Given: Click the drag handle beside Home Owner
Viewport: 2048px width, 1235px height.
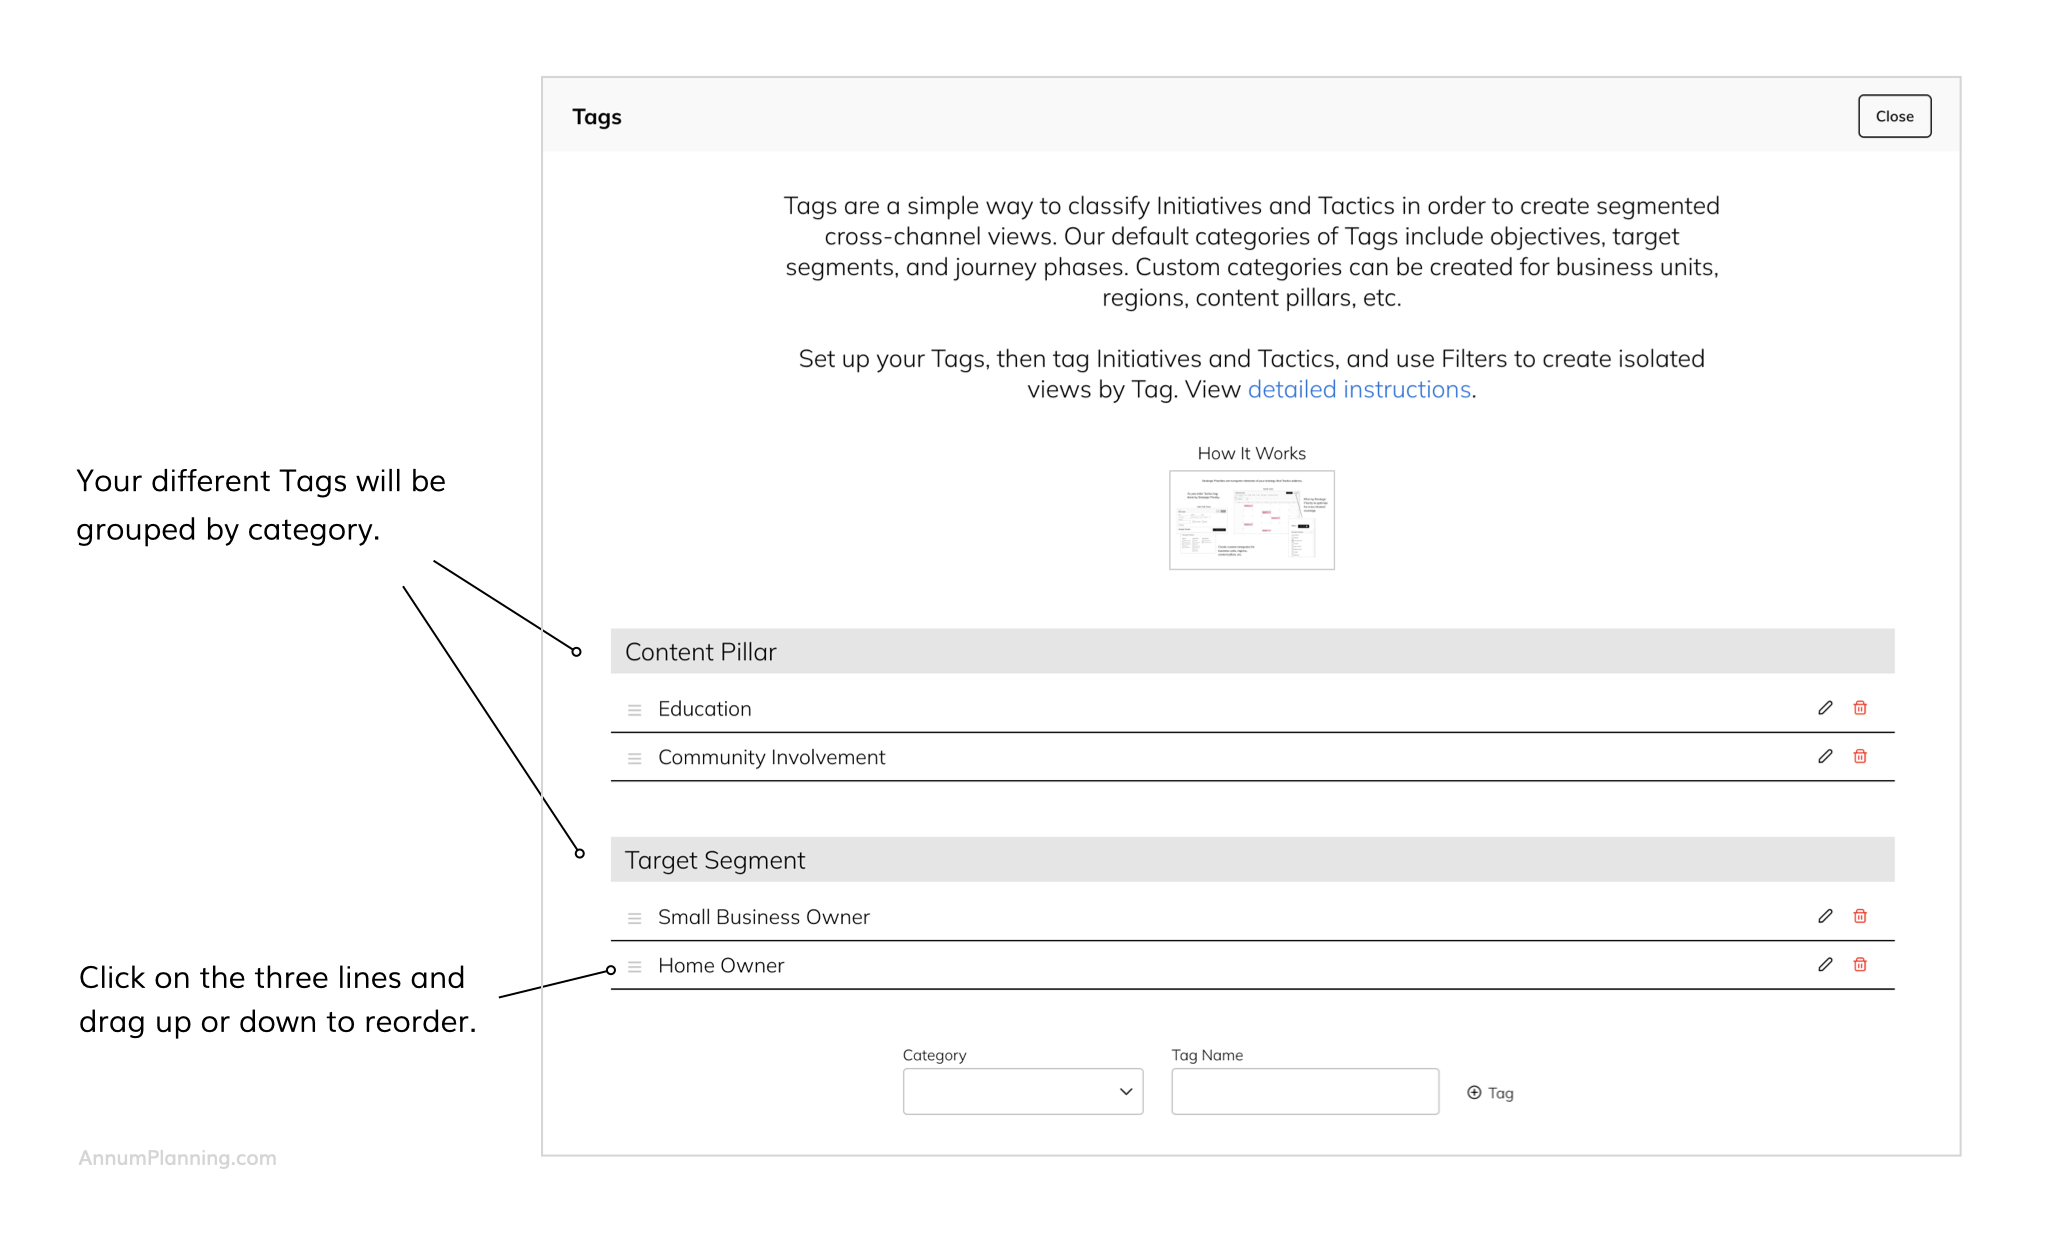Looking at the screenshot, I should point(634,967).
